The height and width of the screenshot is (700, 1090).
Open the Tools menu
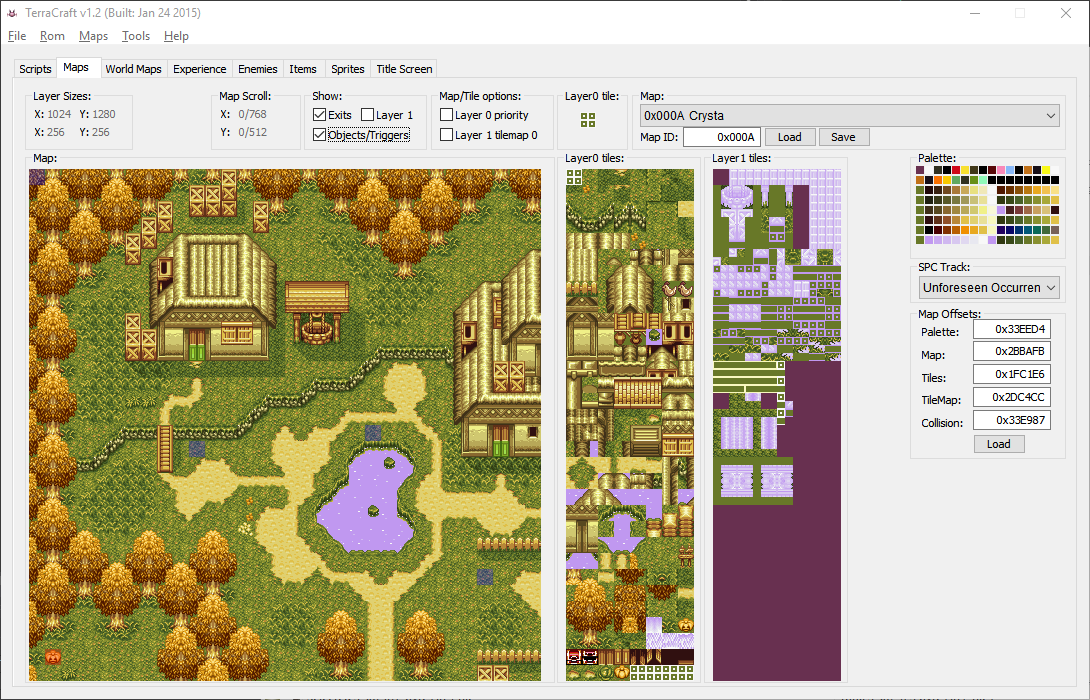(x=136, y=36)
